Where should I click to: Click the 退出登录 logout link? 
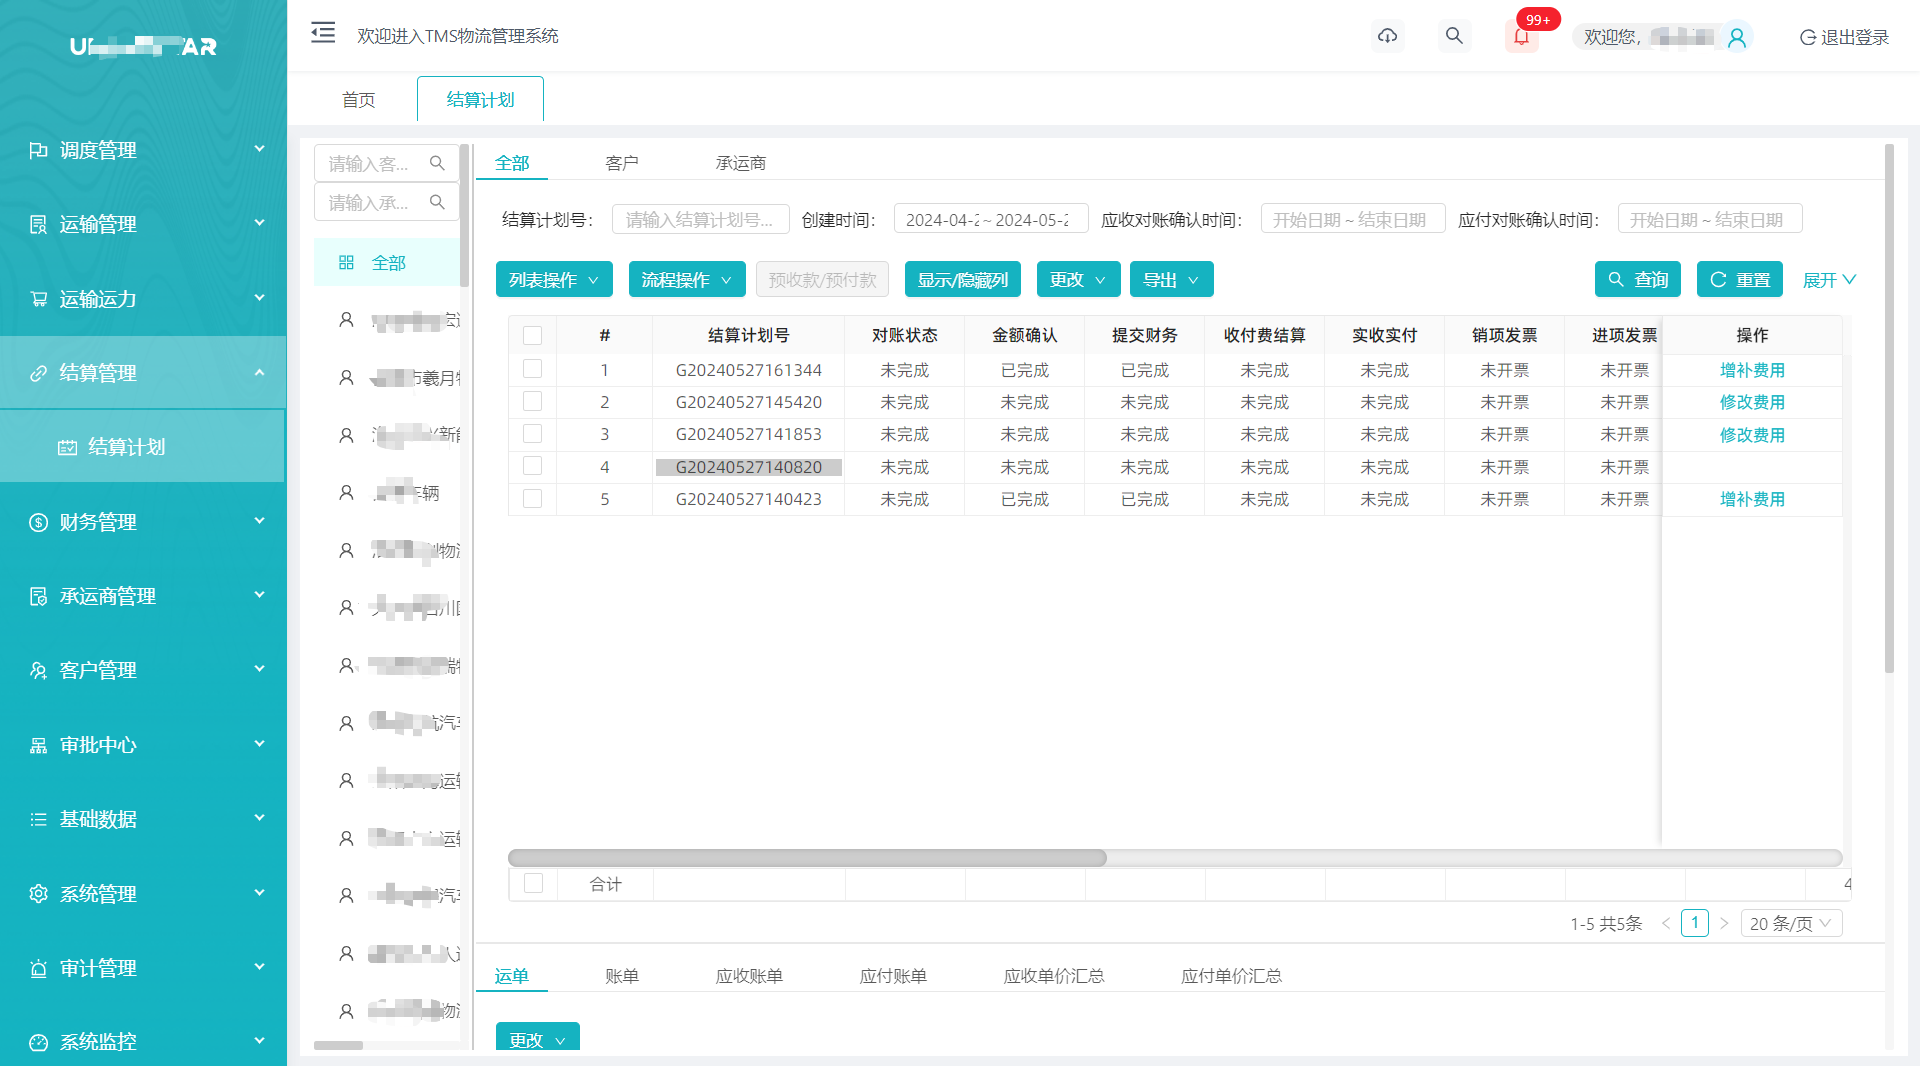point(1844,37)
